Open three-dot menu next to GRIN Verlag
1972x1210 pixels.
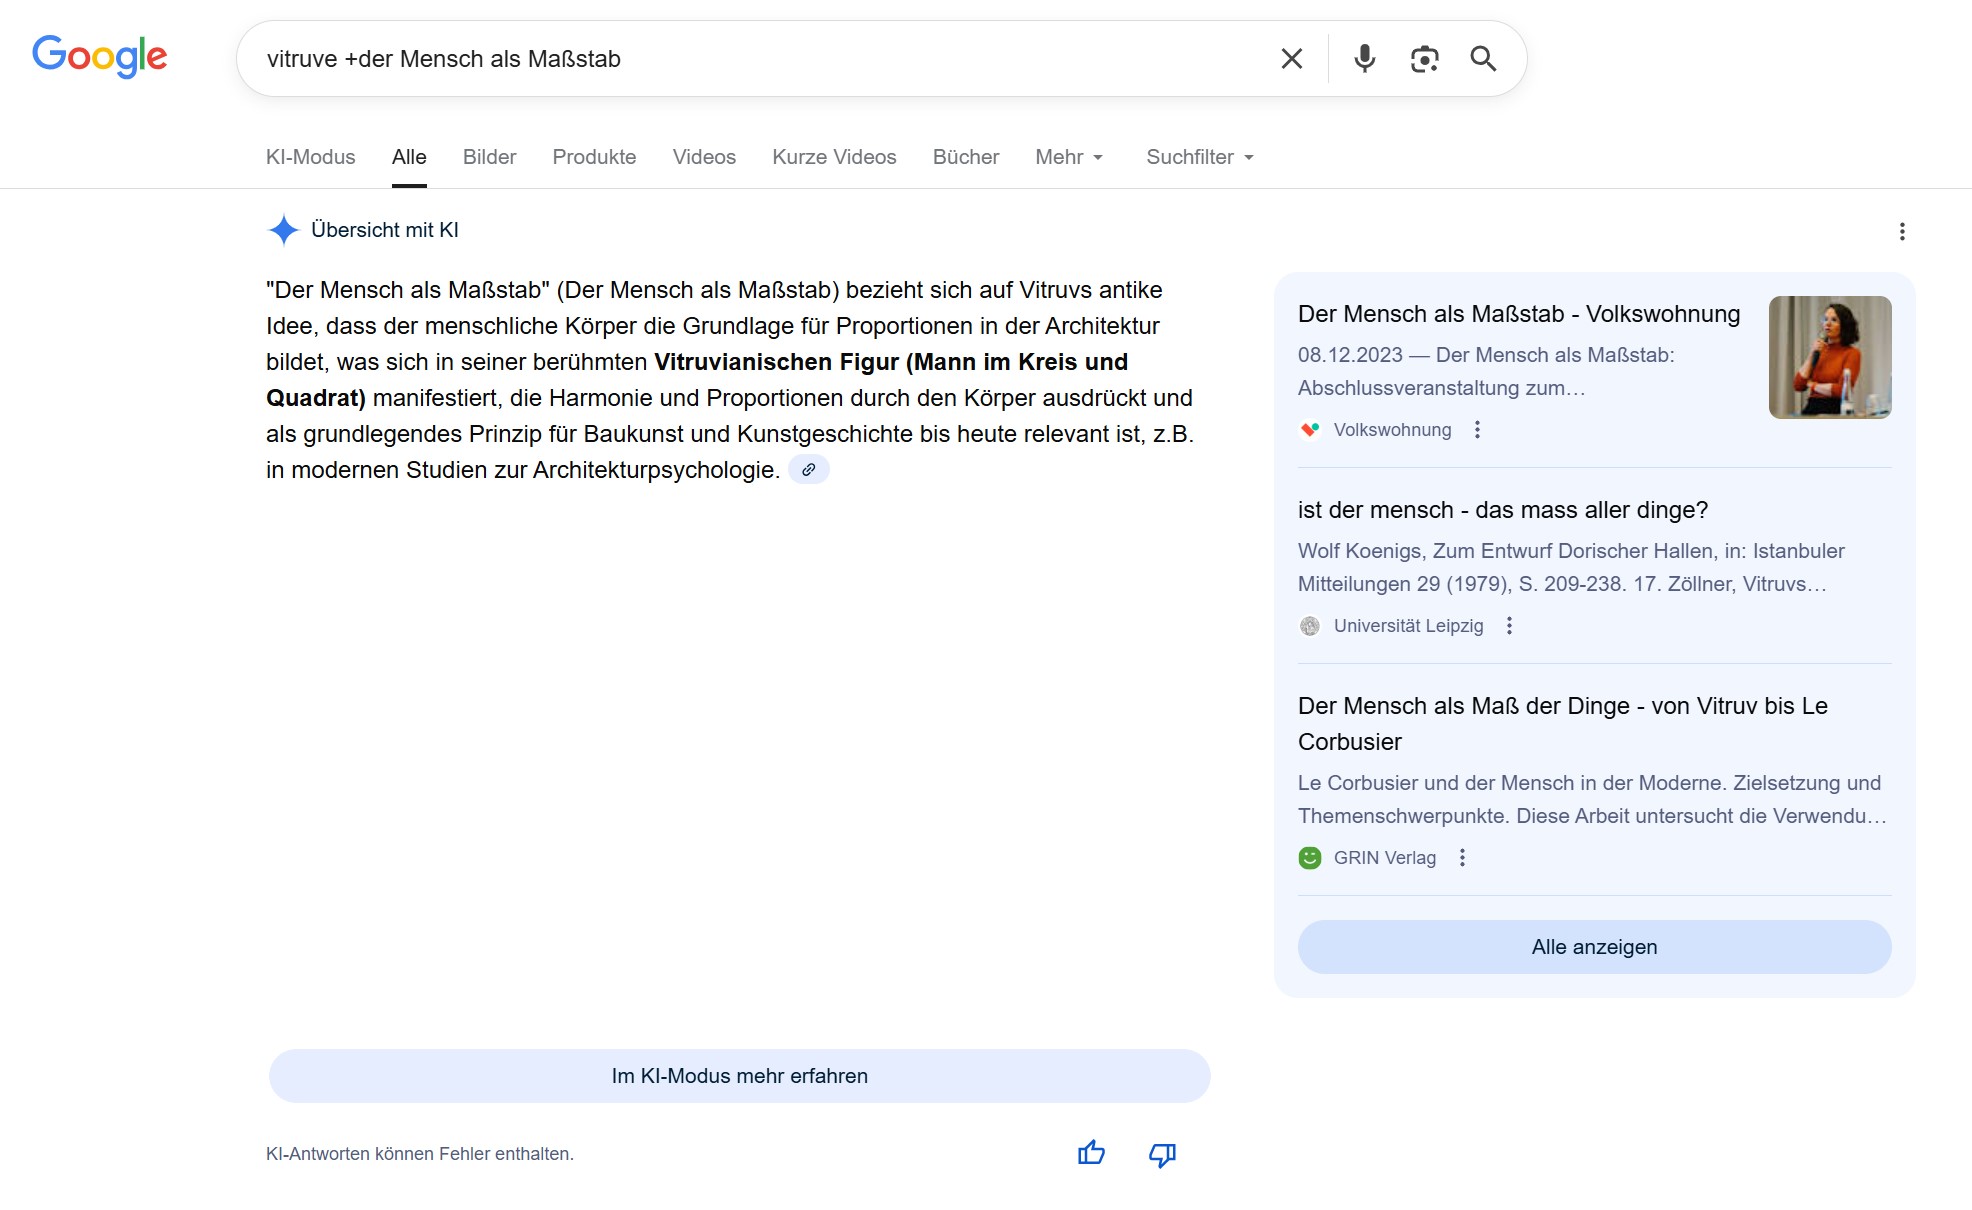1462,857
